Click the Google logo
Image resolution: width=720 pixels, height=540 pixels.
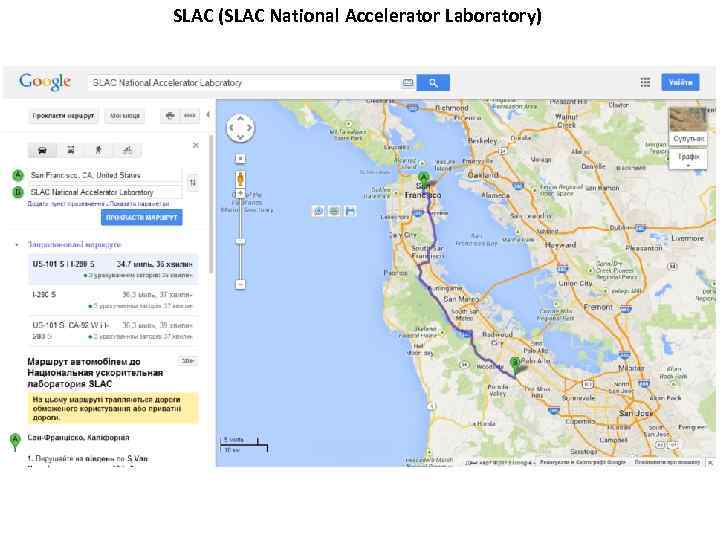point(45,82)
